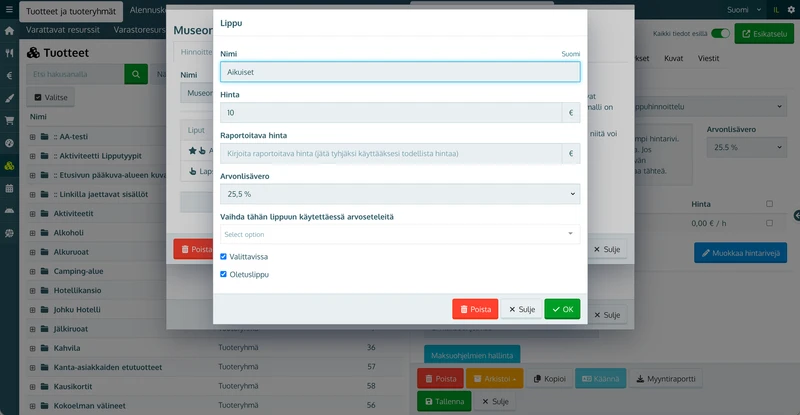
Task: Toggle the Oletuslippu checkbox
Action: [x=223, y=274]
